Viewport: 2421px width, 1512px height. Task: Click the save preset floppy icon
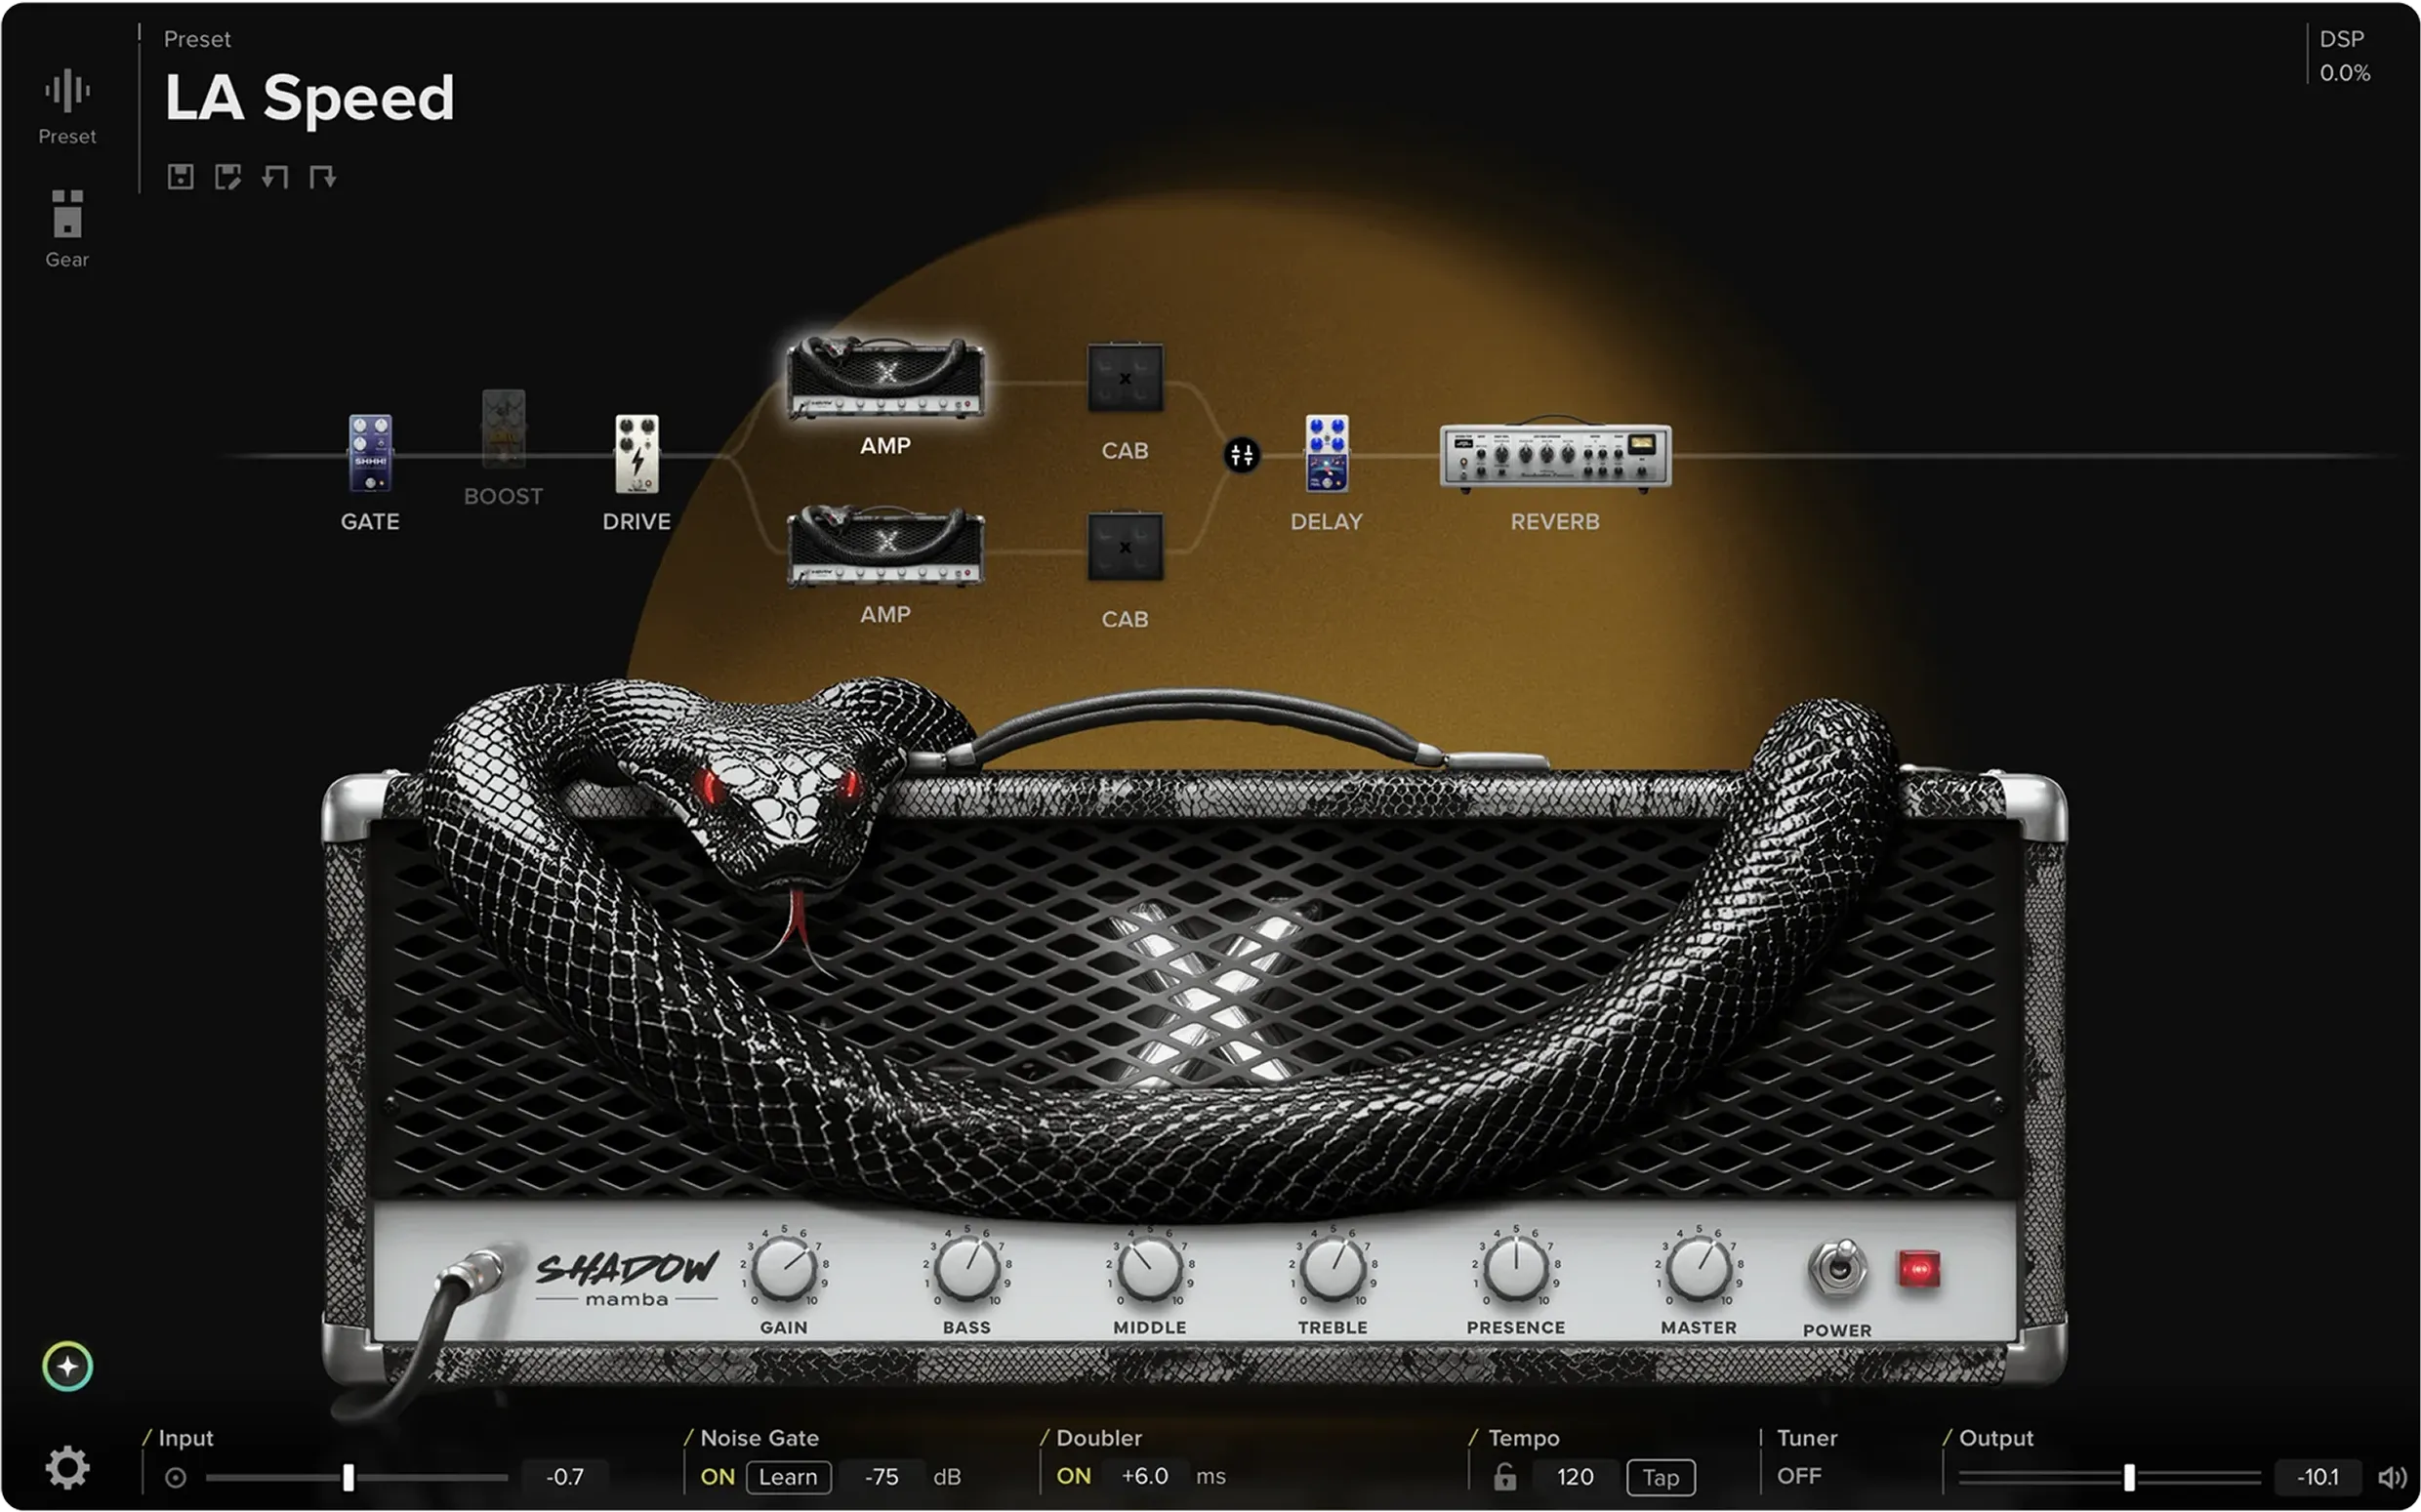[180, 177]
